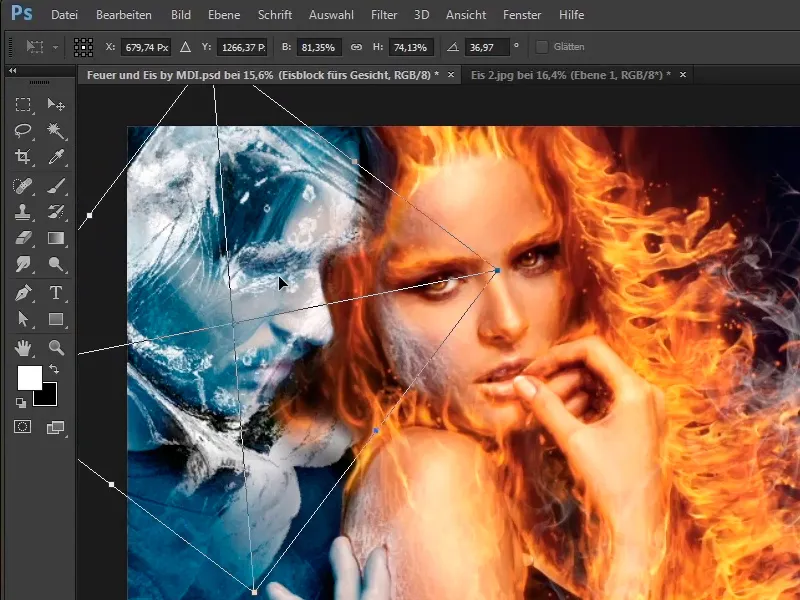Viewport: 800px width, 600px height.
Task: Select the Path Selection tool
Action: (x=23, y=319)
